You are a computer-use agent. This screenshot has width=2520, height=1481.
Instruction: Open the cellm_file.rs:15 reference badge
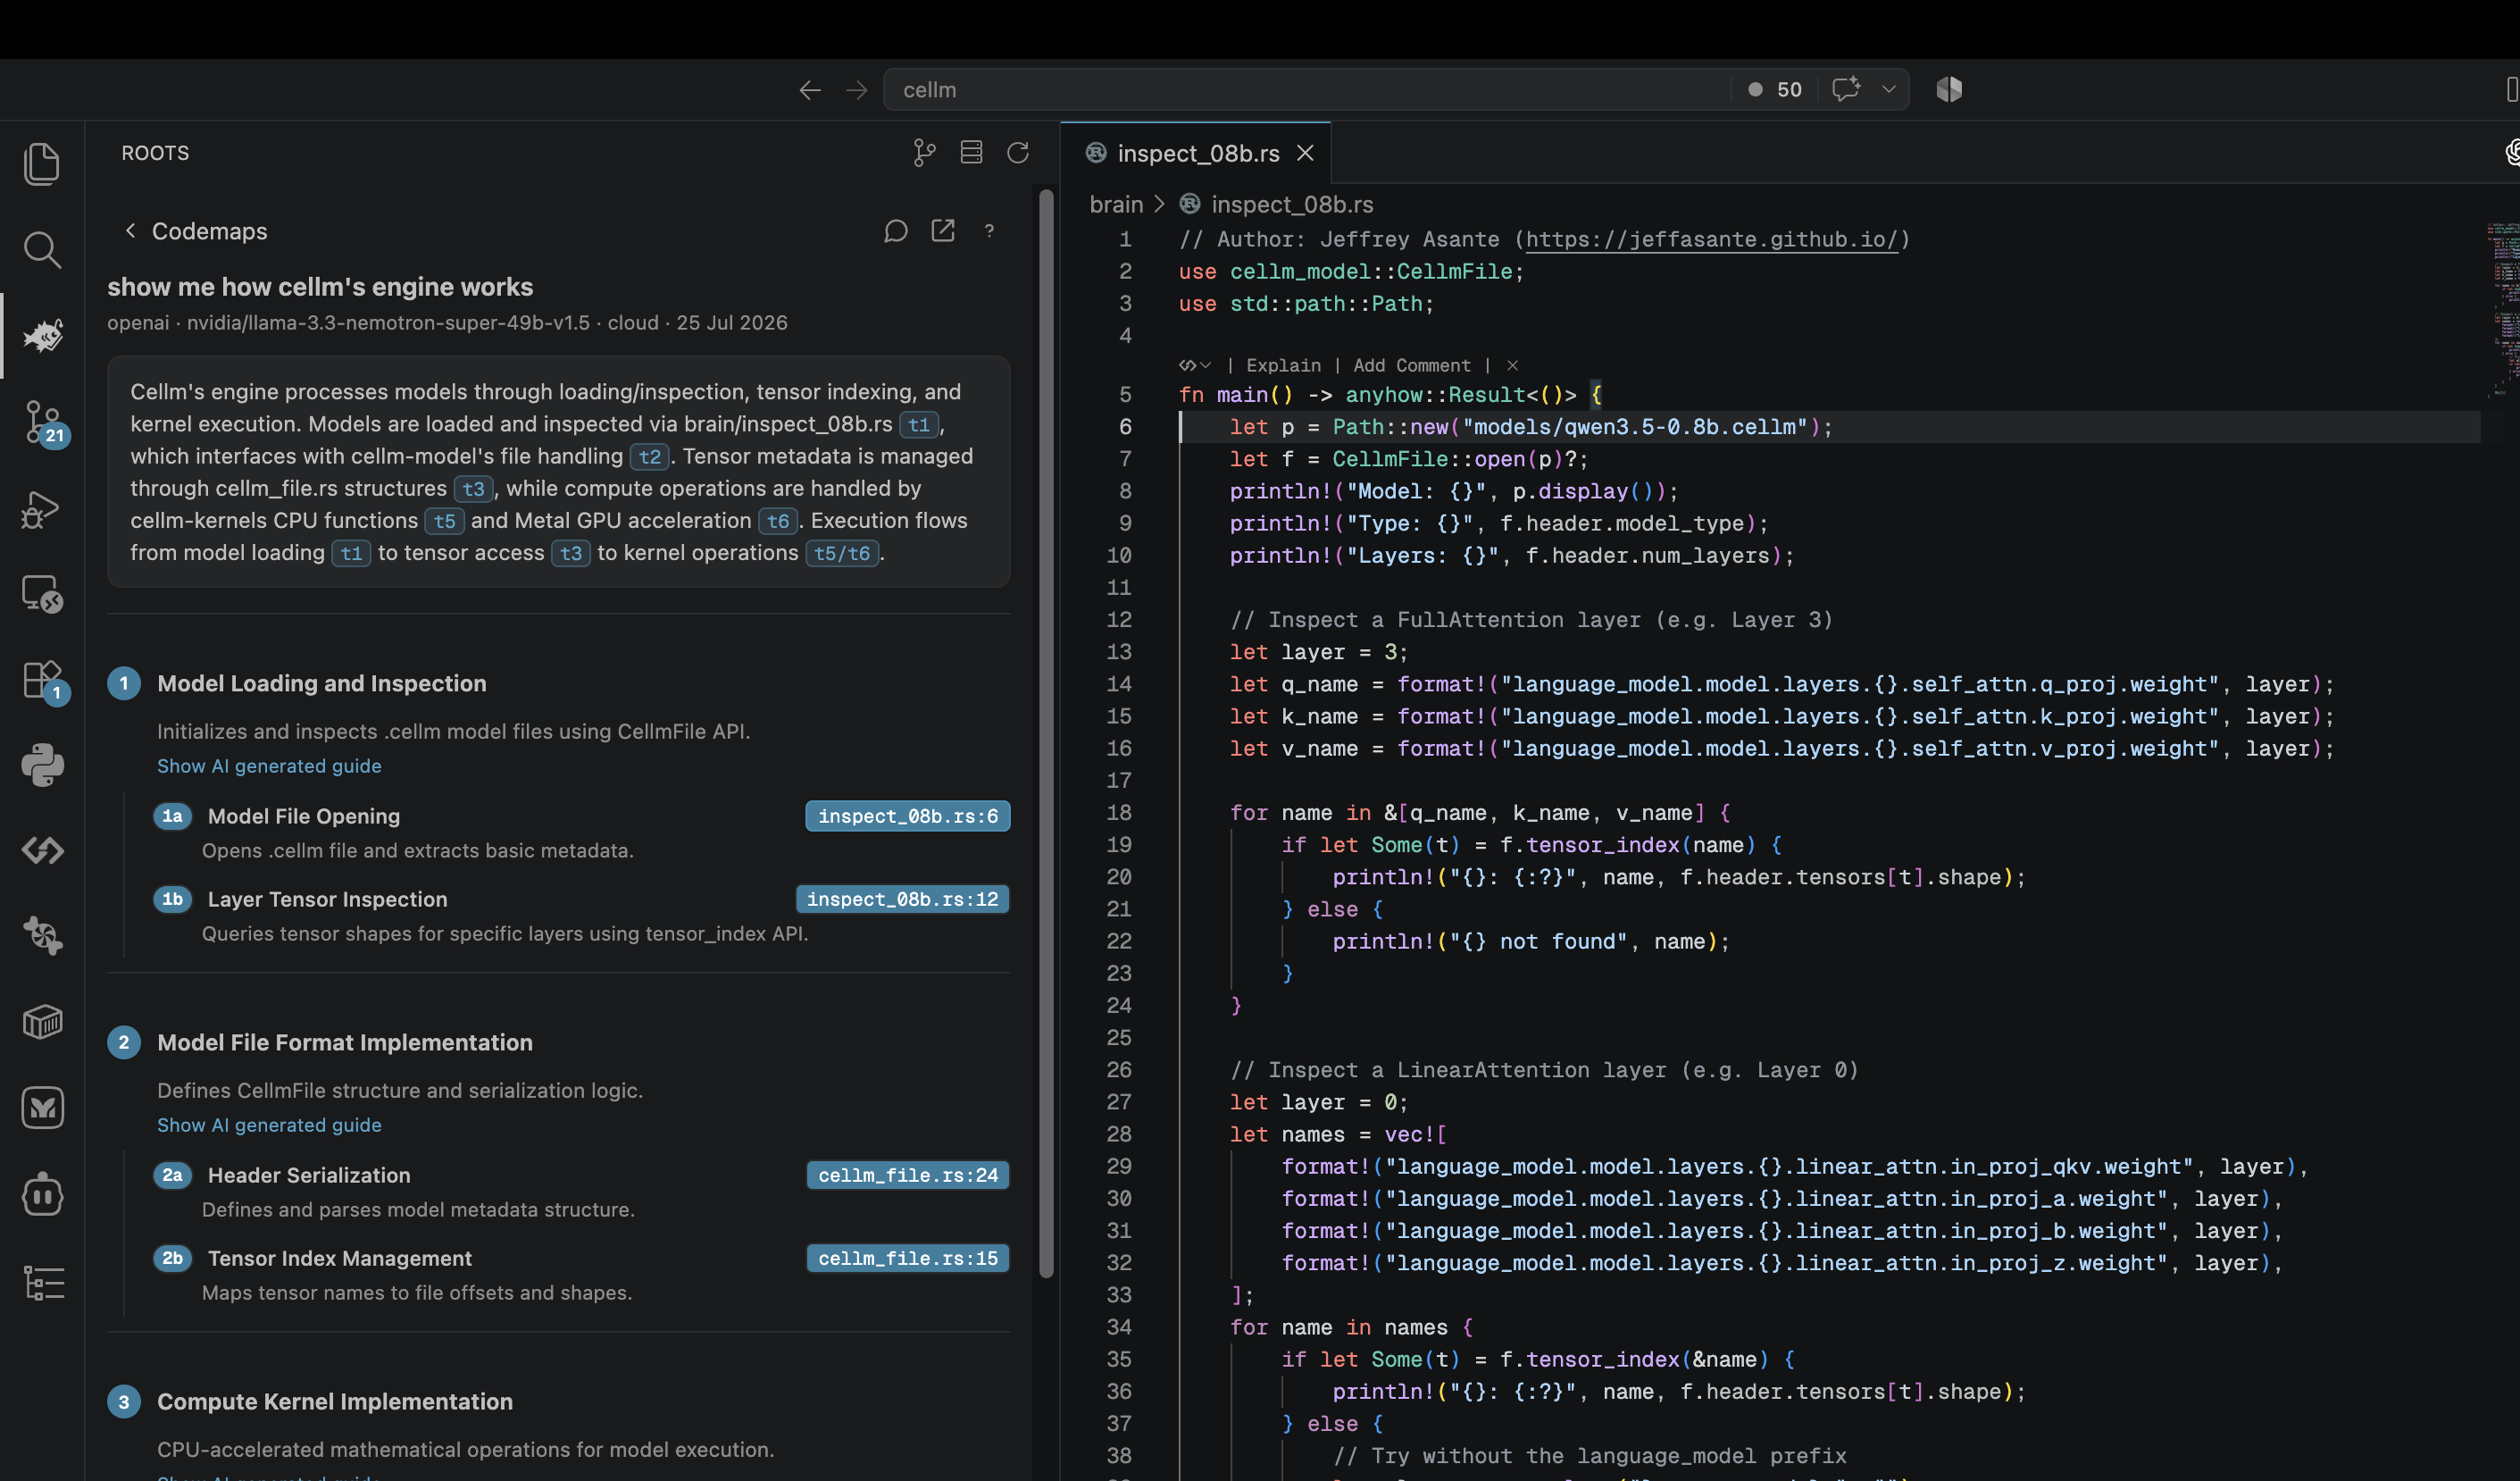908,1257
